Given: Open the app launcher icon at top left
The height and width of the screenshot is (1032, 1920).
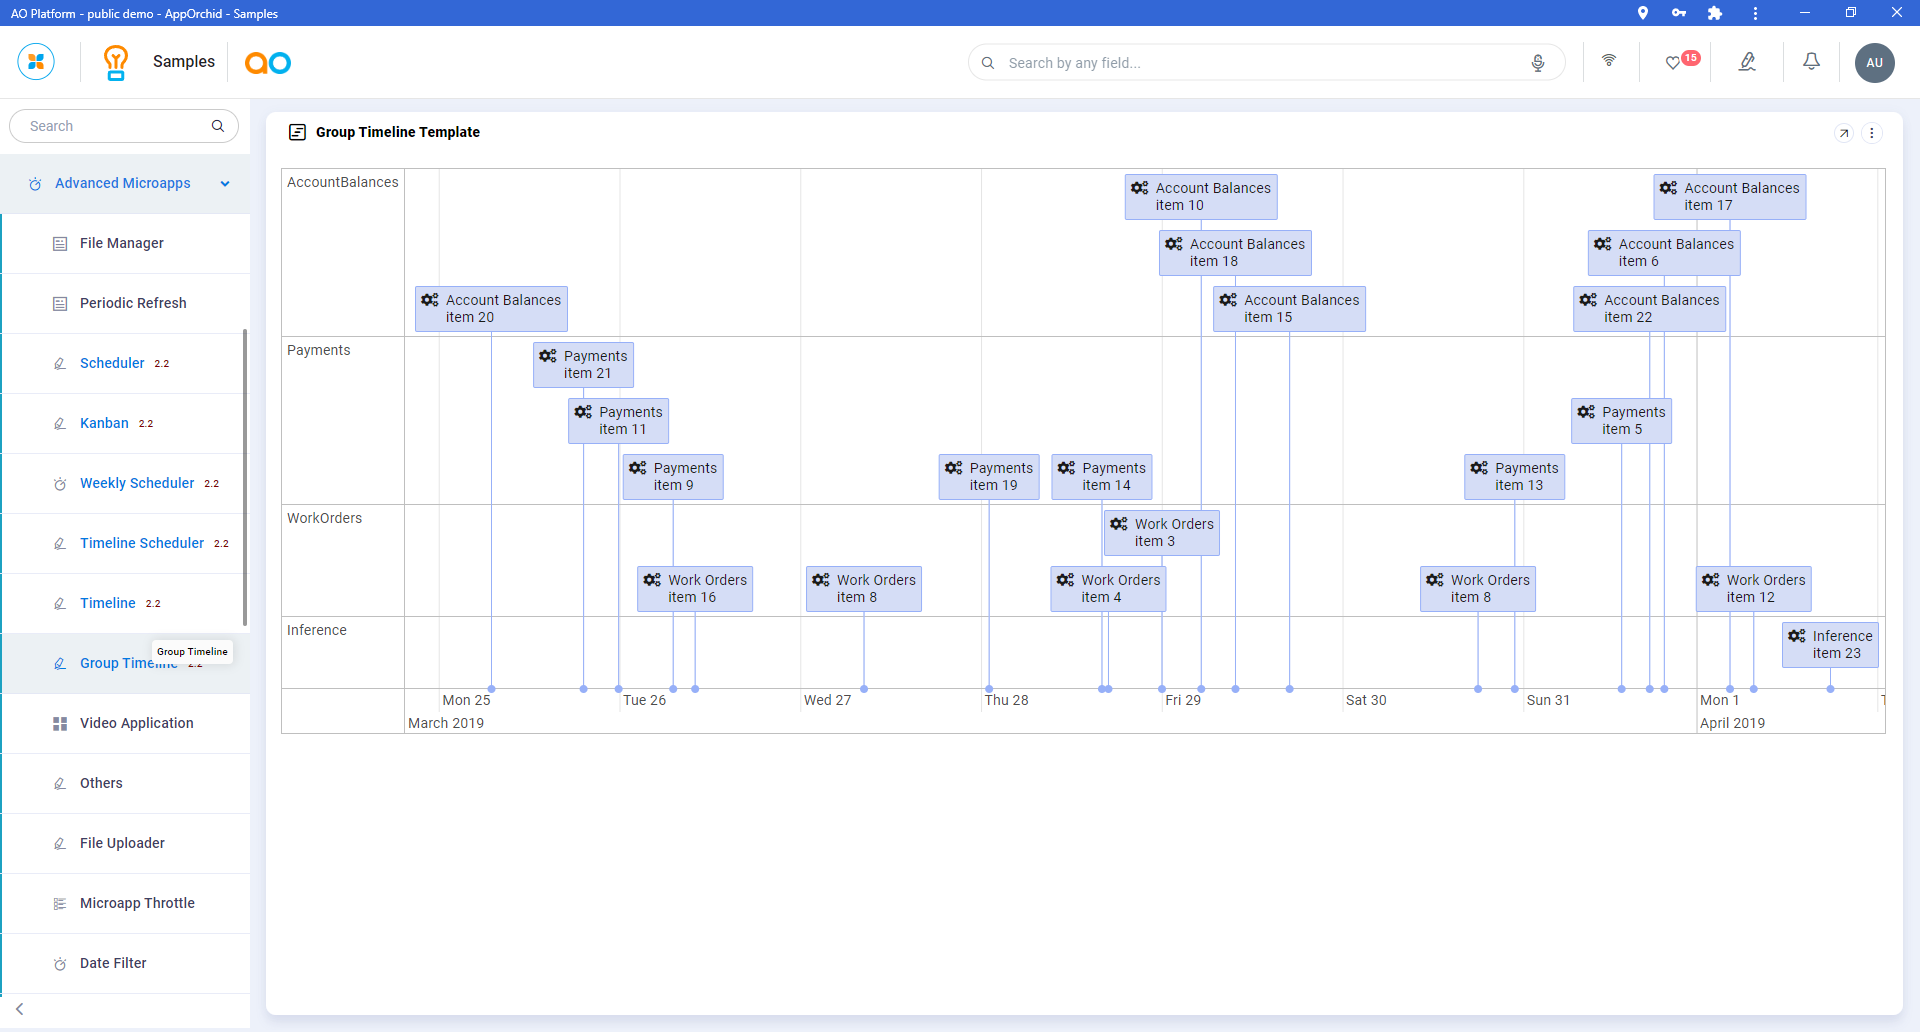Looking at the screenshot, I should click(36, 62).
